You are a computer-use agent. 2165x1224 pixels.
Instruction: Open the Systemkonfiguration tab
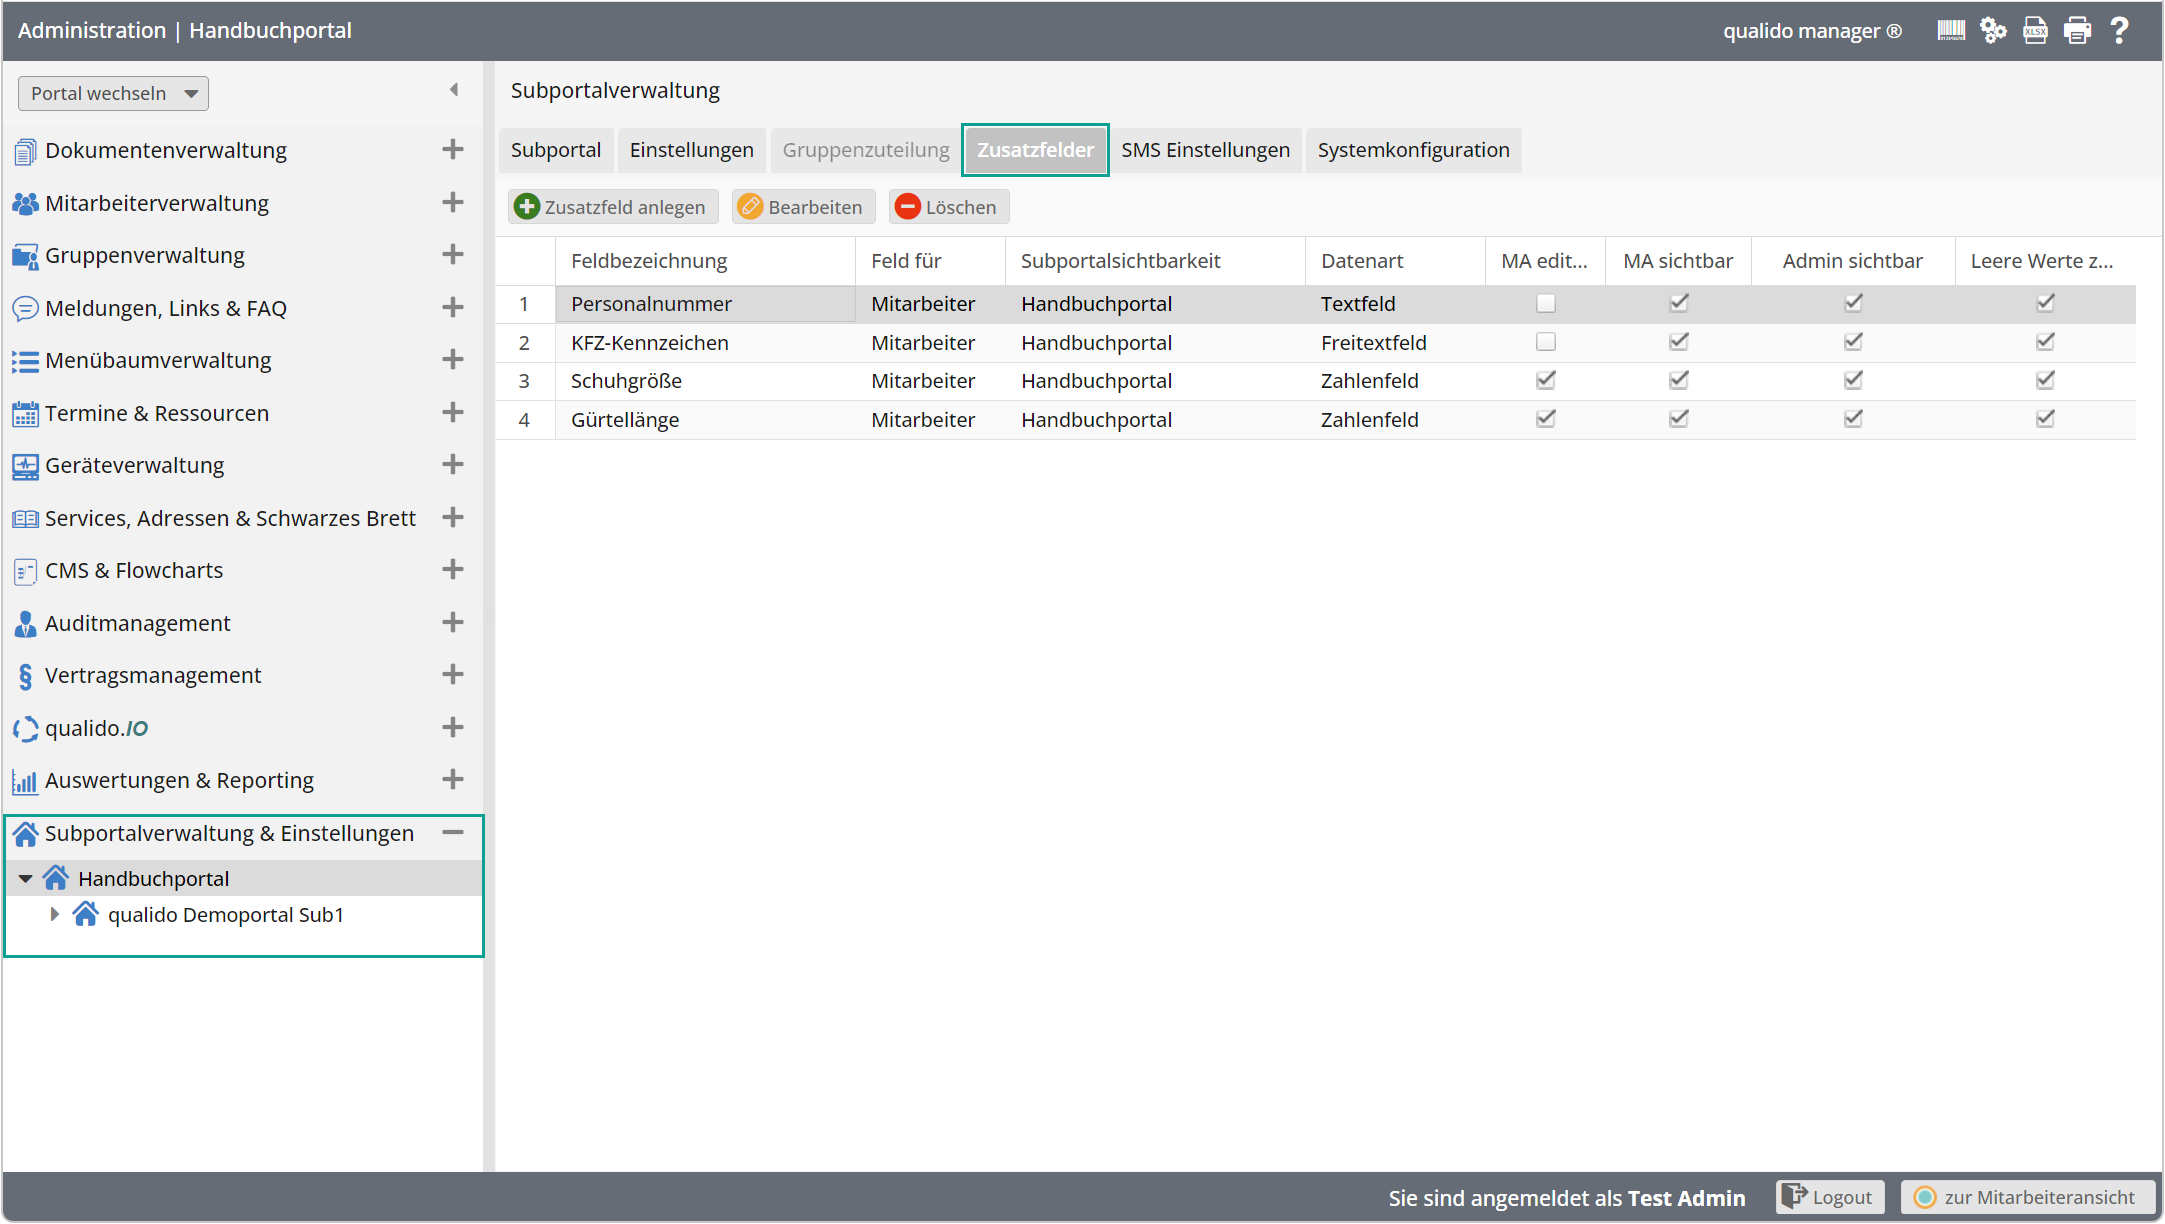tap(1413, 150)
